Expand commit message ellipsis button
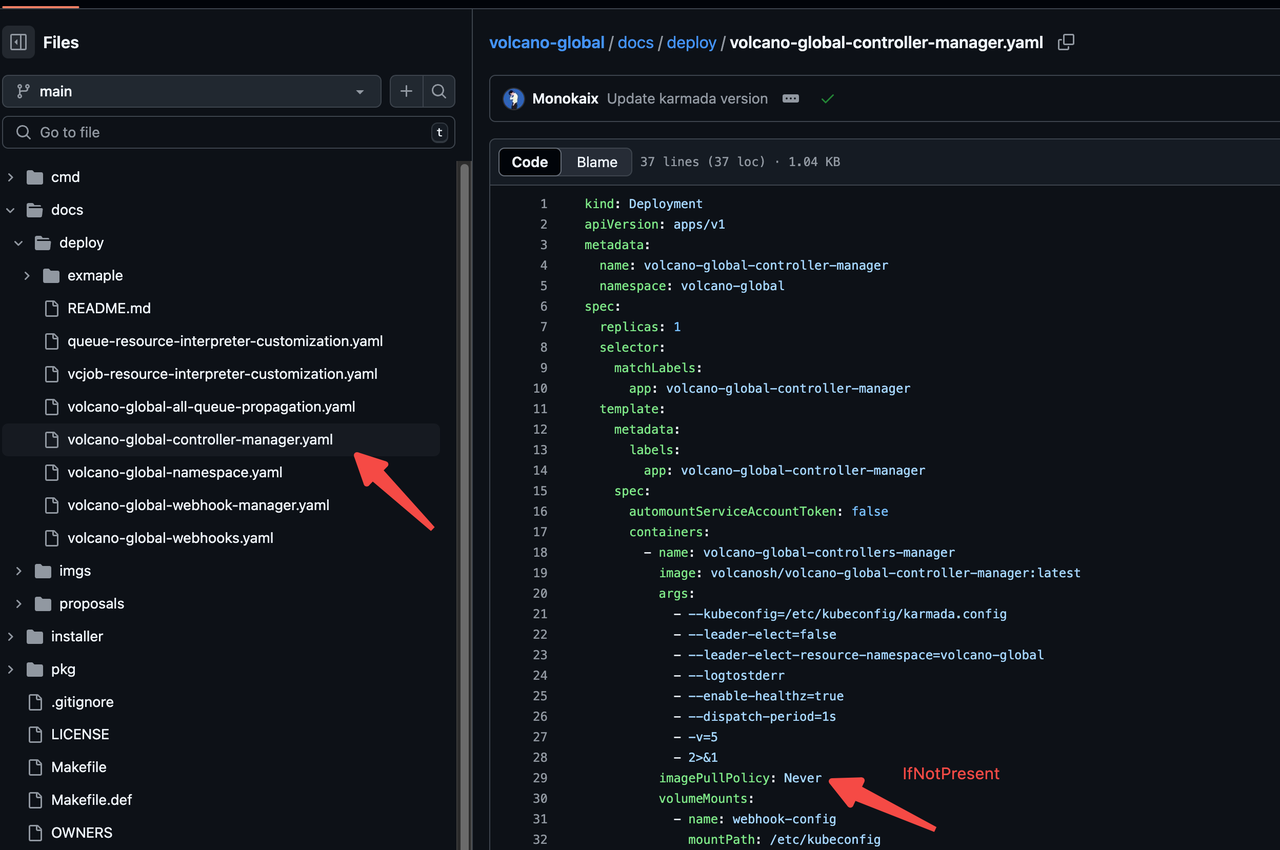Image resolution: width=1280 pixels, height=850 pixels. [790, 99]
